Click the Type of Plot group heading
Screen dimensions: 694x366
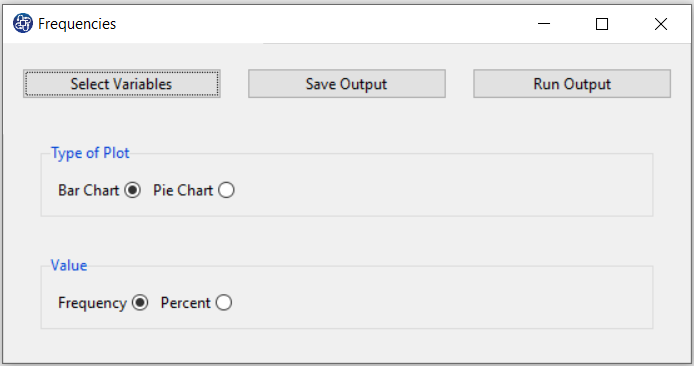[90, 153]
